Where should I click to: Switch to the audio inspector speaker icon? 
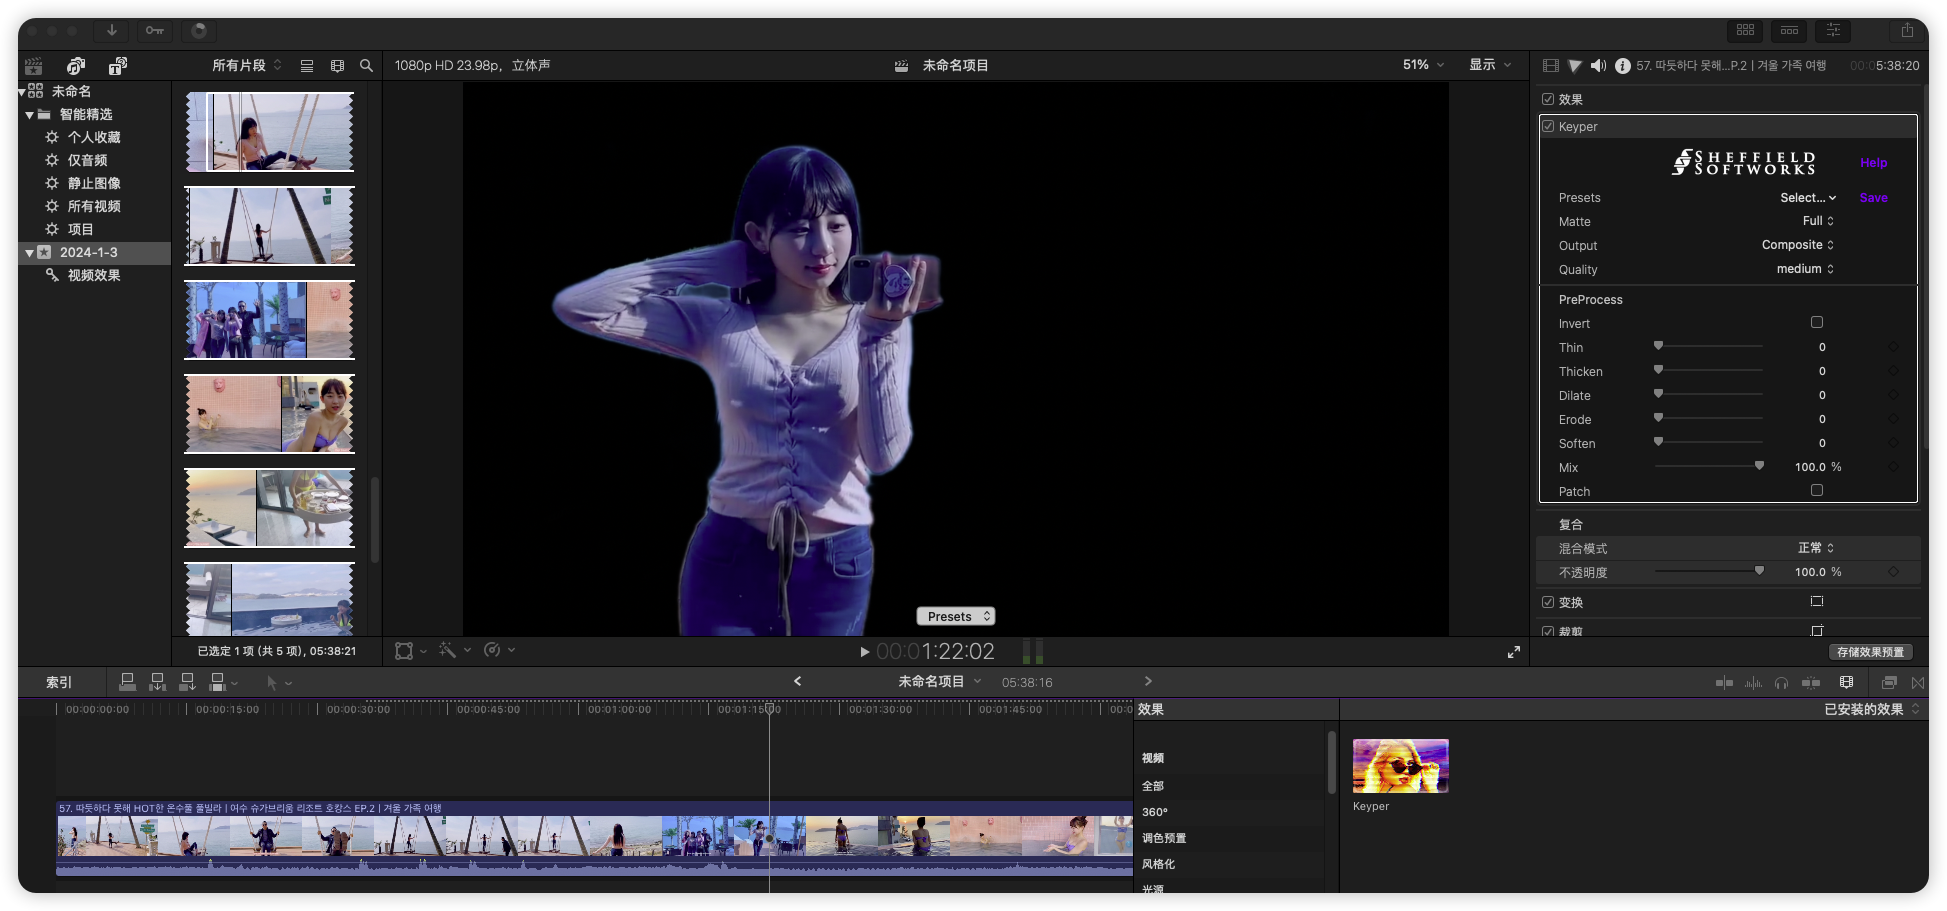[x=1599, y=66]
